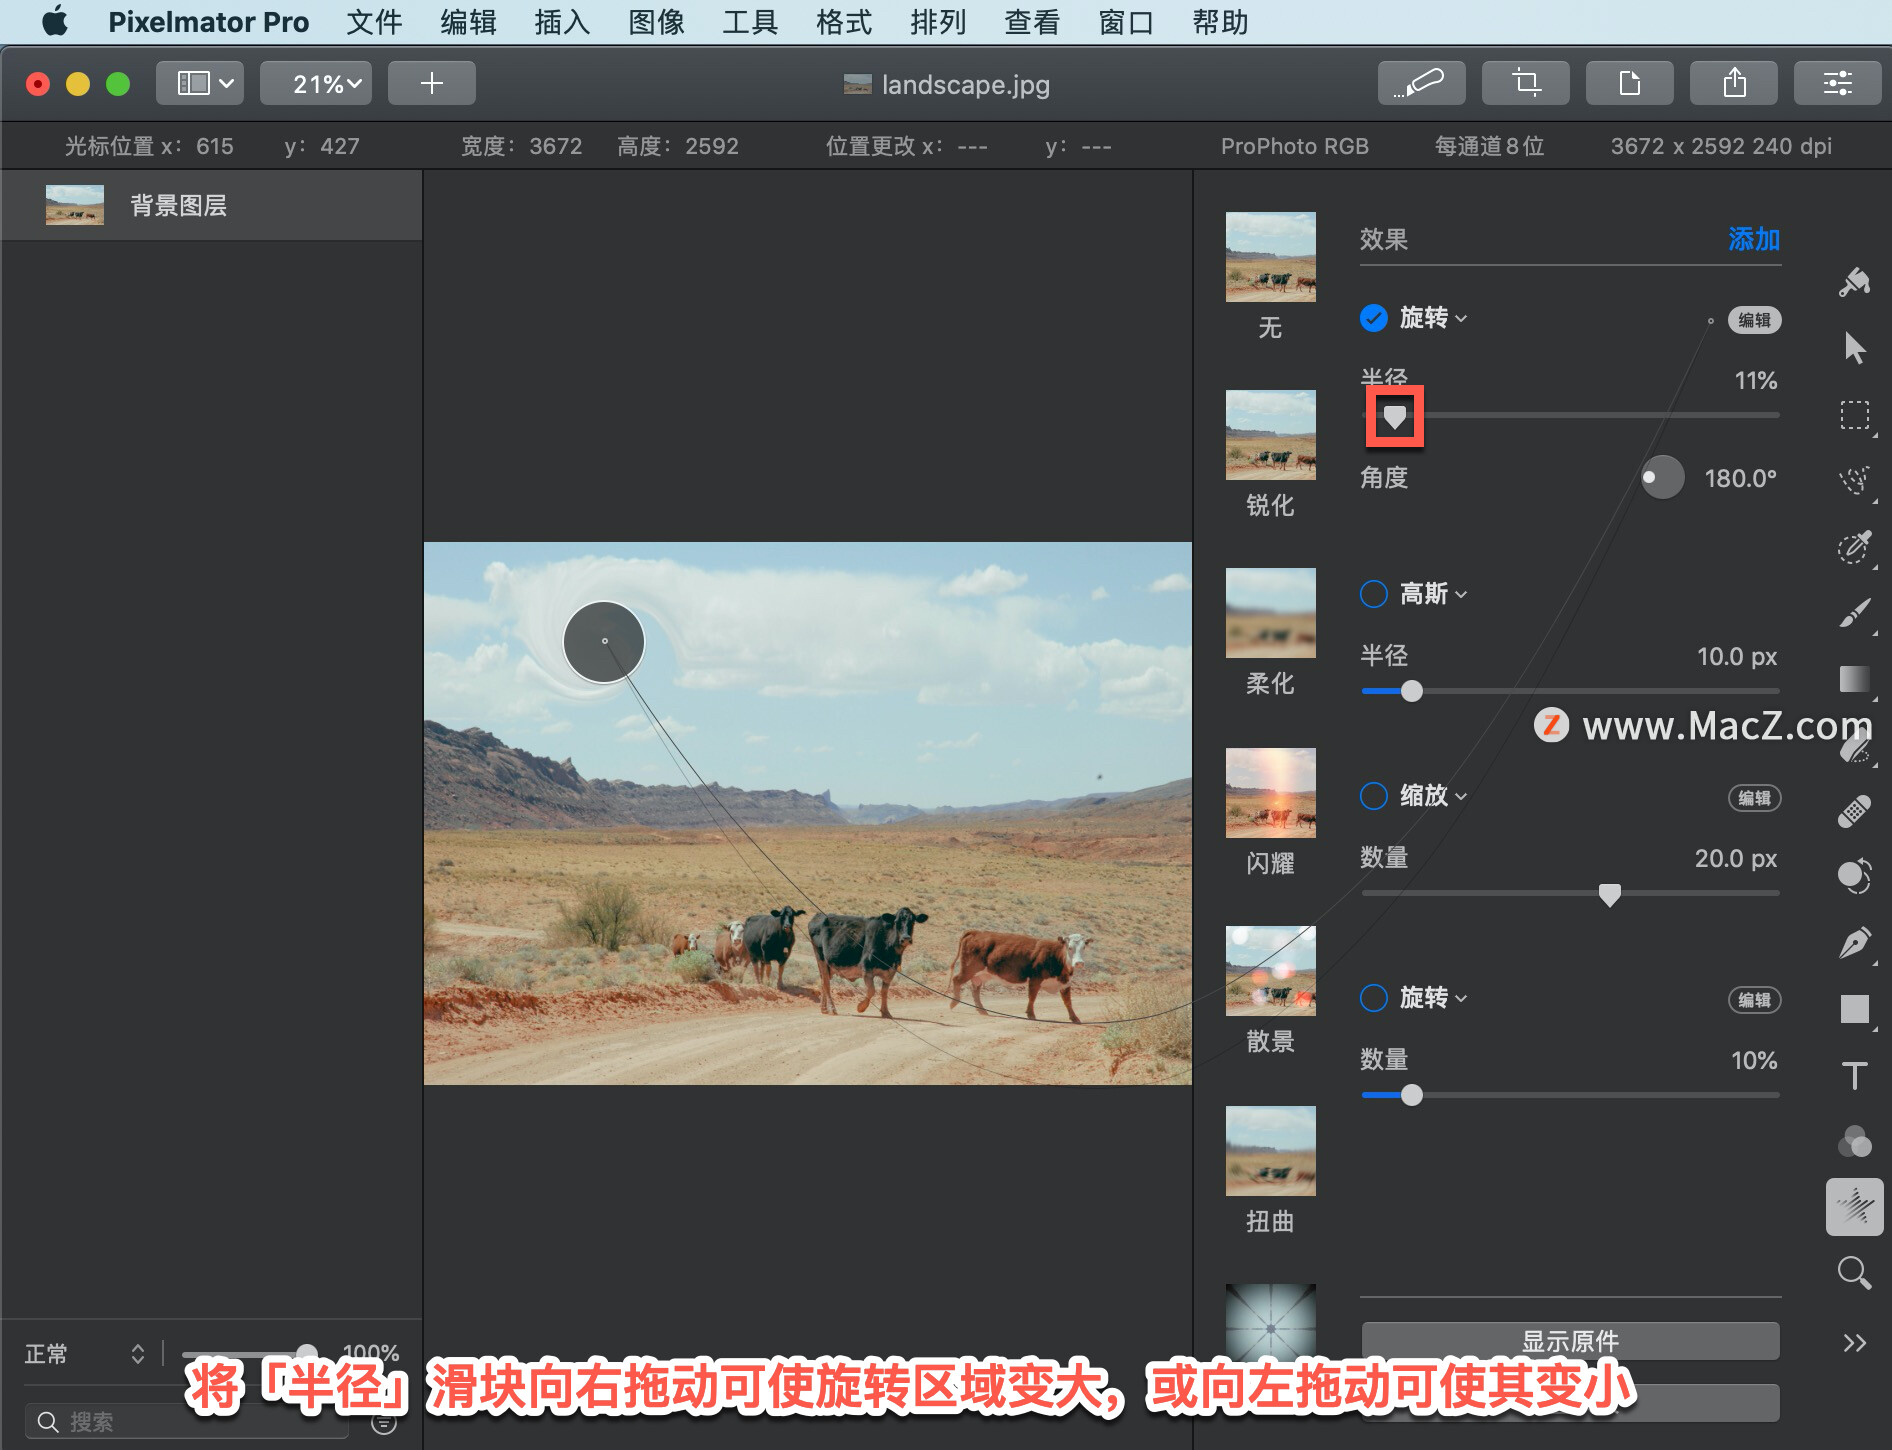Screen dimensions: 1892x1450
Task: Select the Zoom magnifier tool
Action: click(x=1854, y=1273)
